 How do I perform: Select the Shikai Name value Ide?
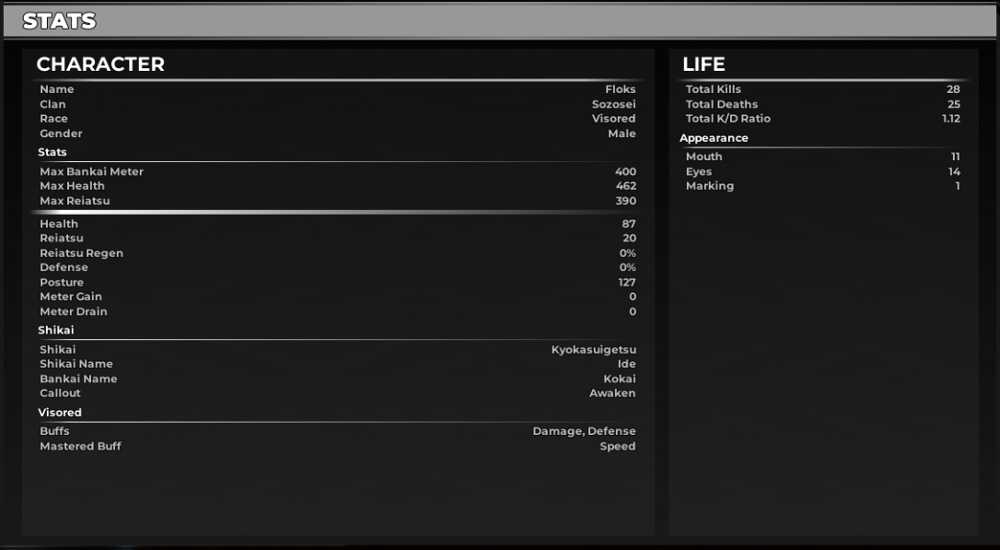(x=626, y=364)
